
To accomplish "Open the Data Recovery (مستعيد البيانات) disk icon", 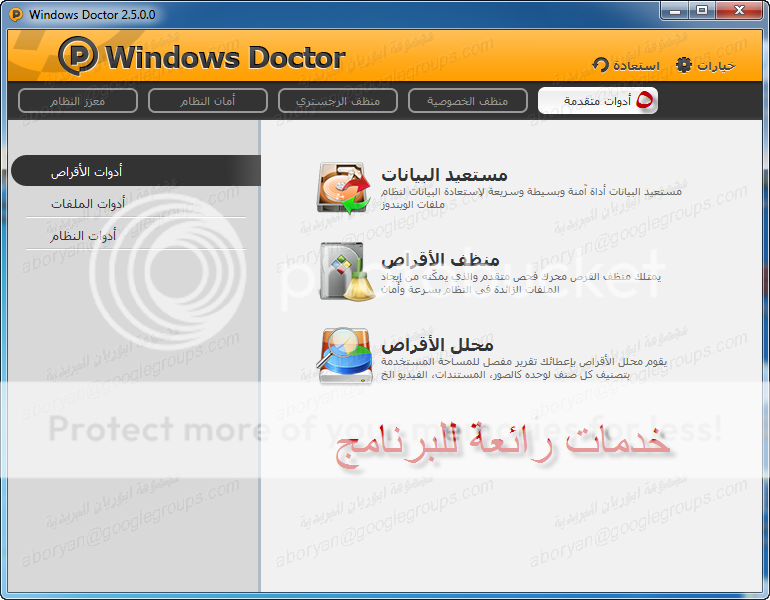I will (x=344, y=187).
